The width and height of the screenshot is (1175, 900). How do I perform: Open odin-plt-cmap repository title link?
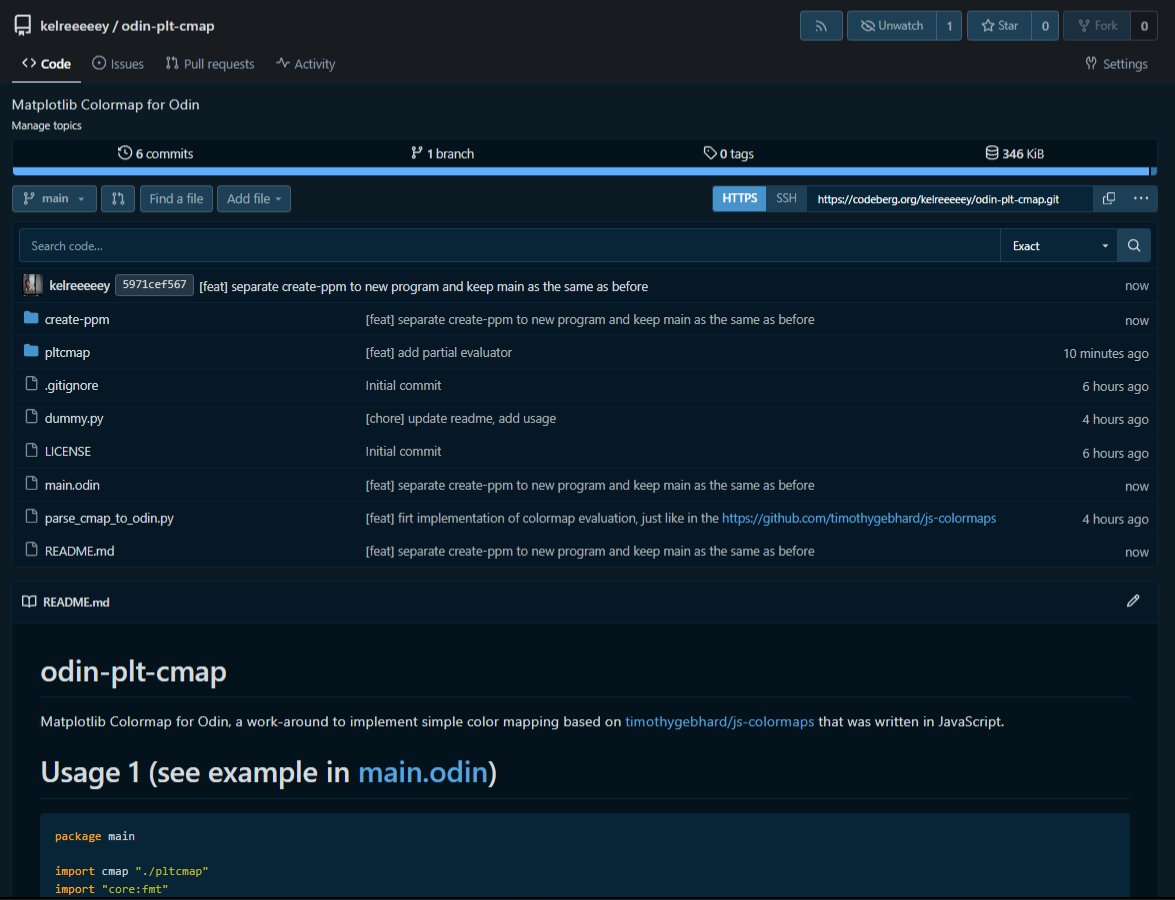(168, 25)
